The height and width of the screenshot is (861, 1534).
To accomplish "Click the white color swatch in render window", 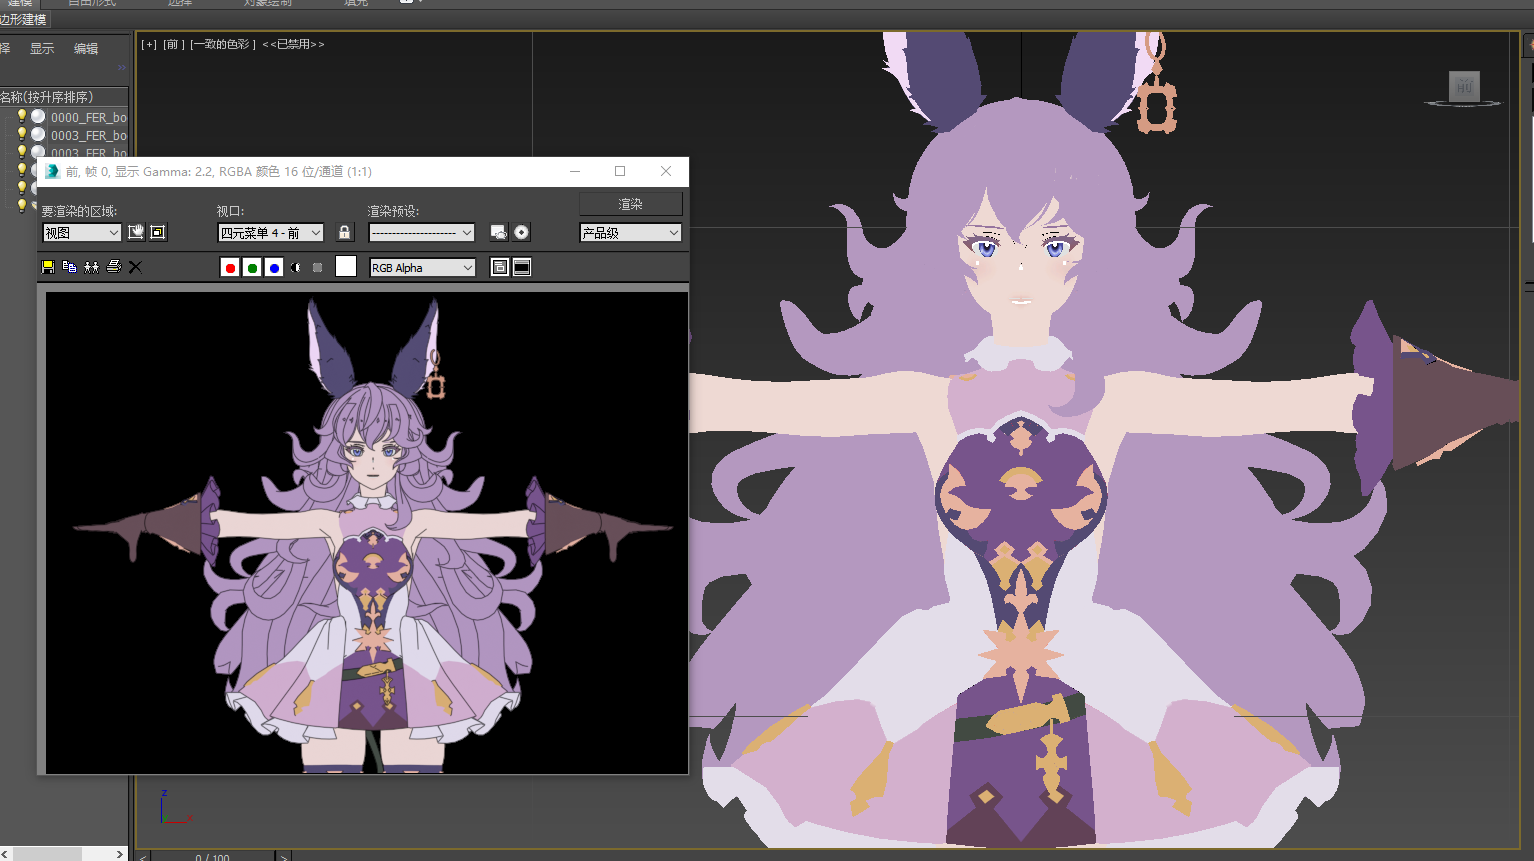I will (x=346, y=266).
